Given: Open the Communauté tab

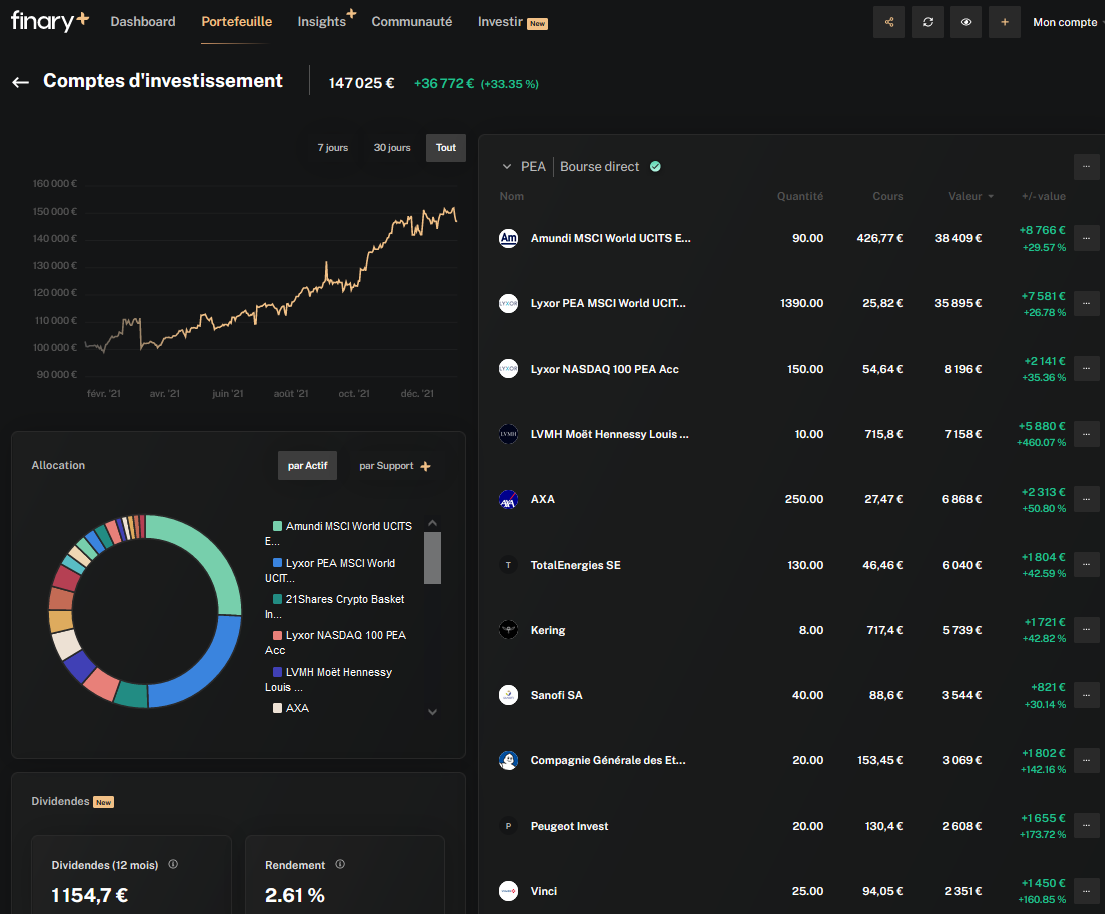Looking at the screenshot, I should click(x=411, y=22).
